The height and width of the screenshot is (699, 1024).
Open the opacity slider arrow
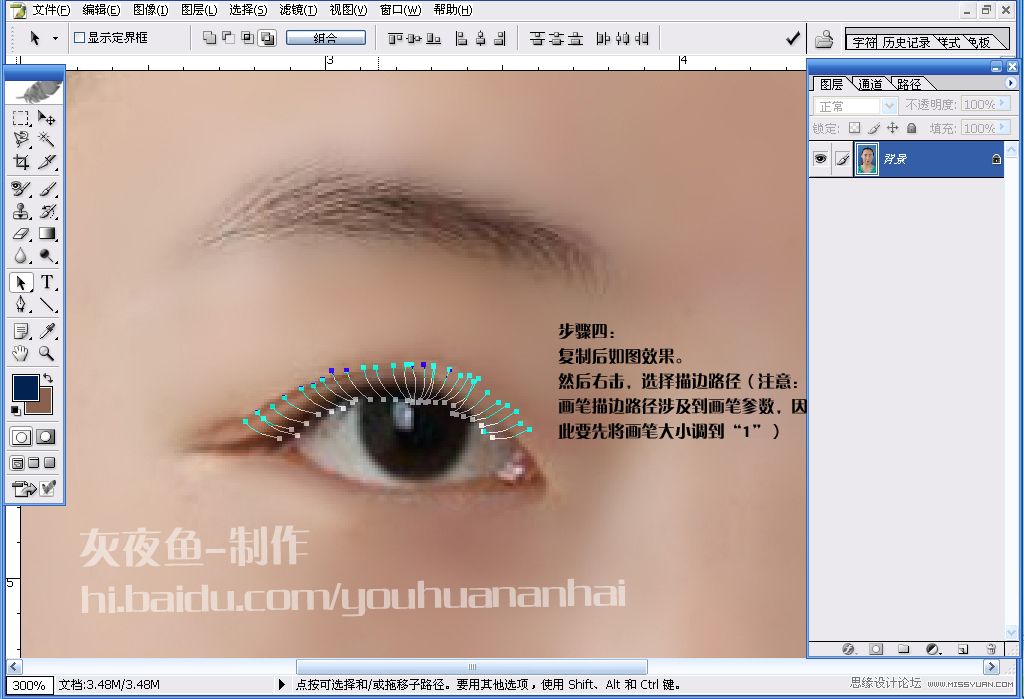[x=1004, y=104]
